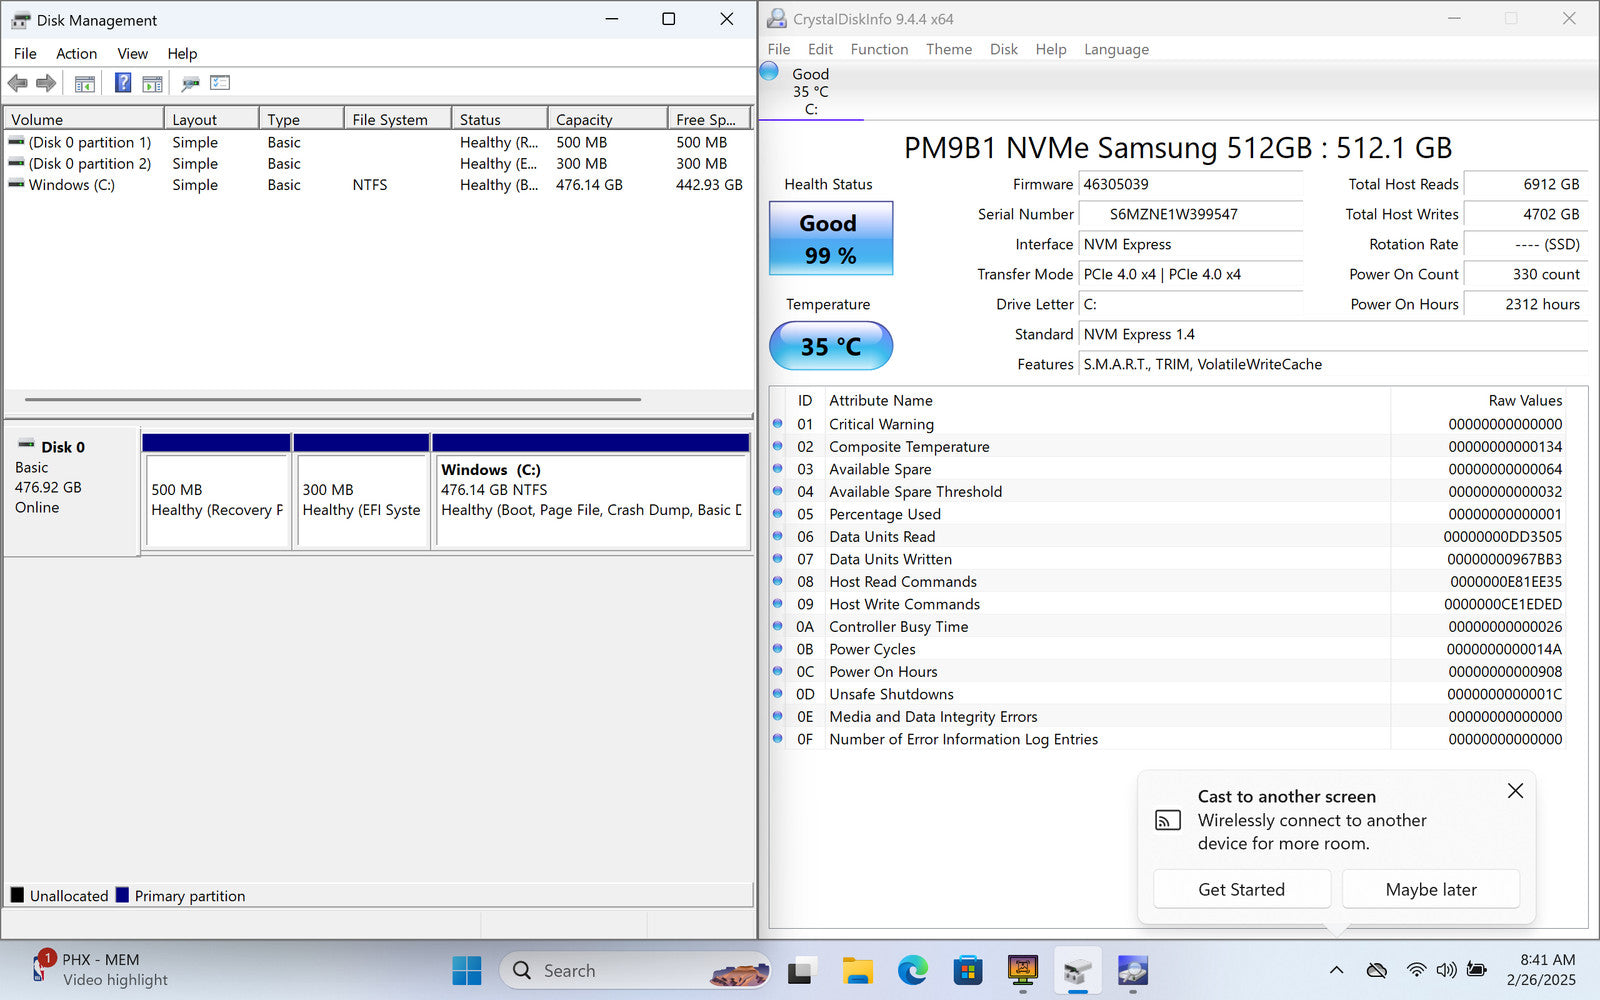Click the monitor app taskbar icon
This screenshot has width=1600, height=1000.
click(x=1022, y=970)
